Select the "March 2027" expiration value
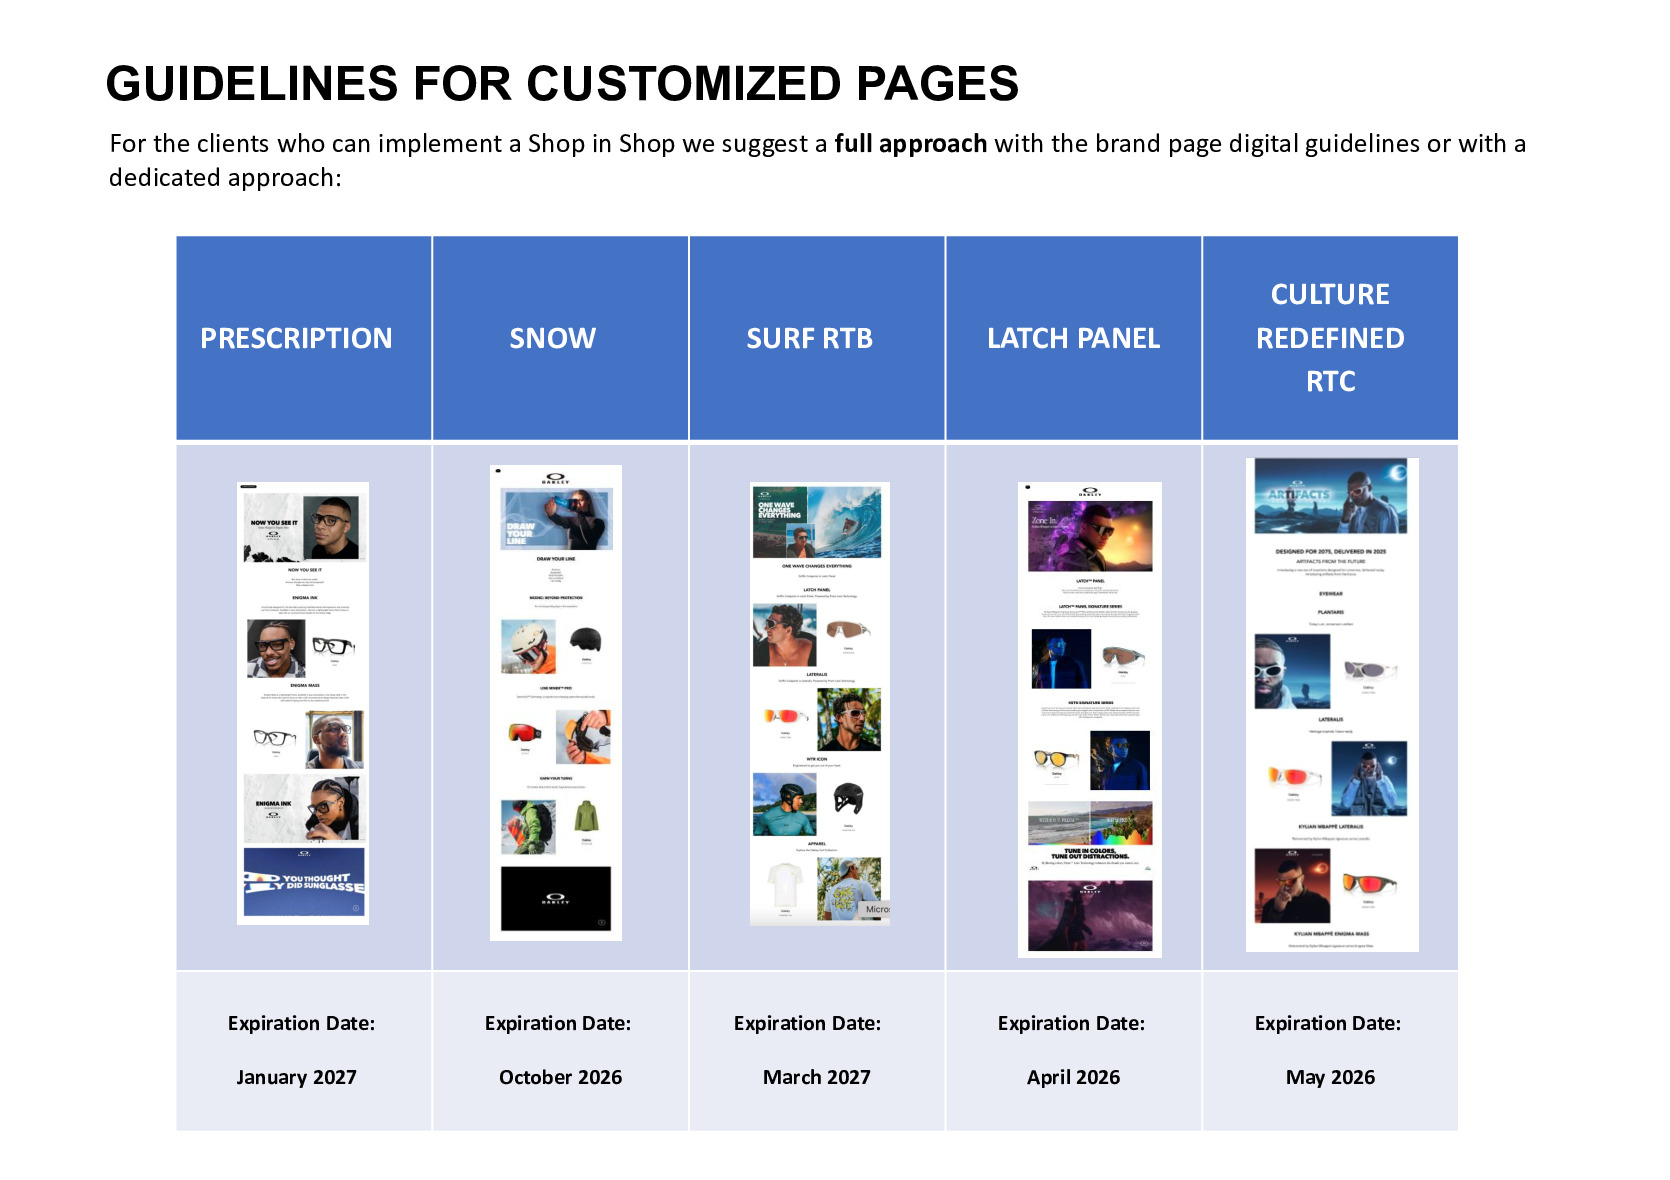This screenshot has width=1670, height=1180. click(816, 1077)
